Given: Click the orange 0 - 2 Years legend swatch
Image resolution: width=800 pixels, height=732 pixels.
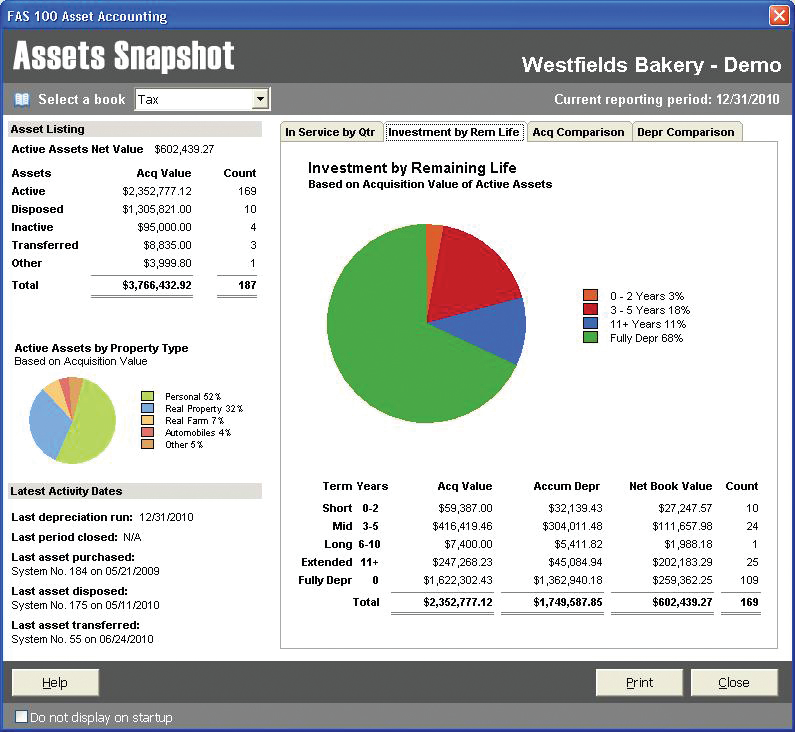Looking at the screenshot, I should pyautogui.click(x=590, y=295).
